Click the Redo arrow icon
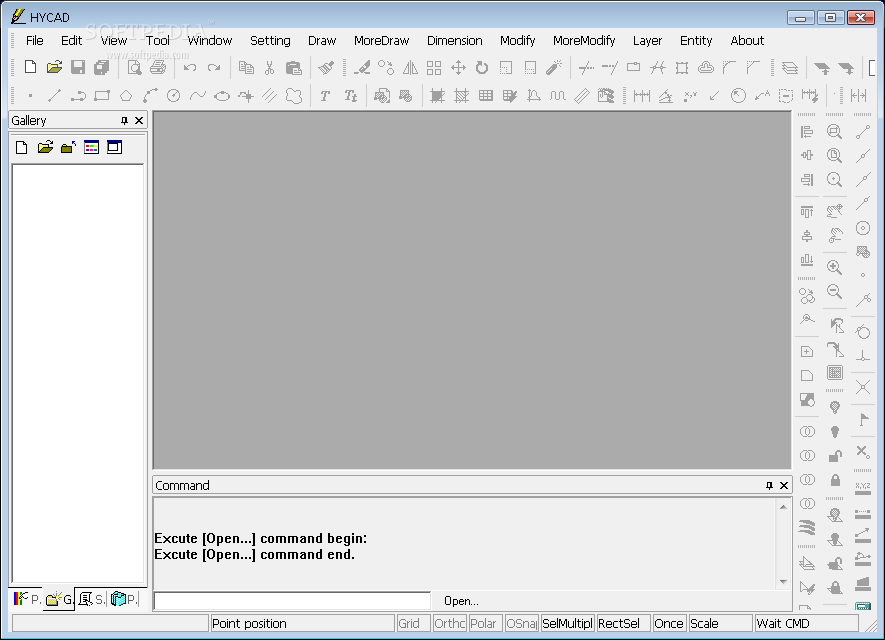885x640 pixels. pos(214,68)
